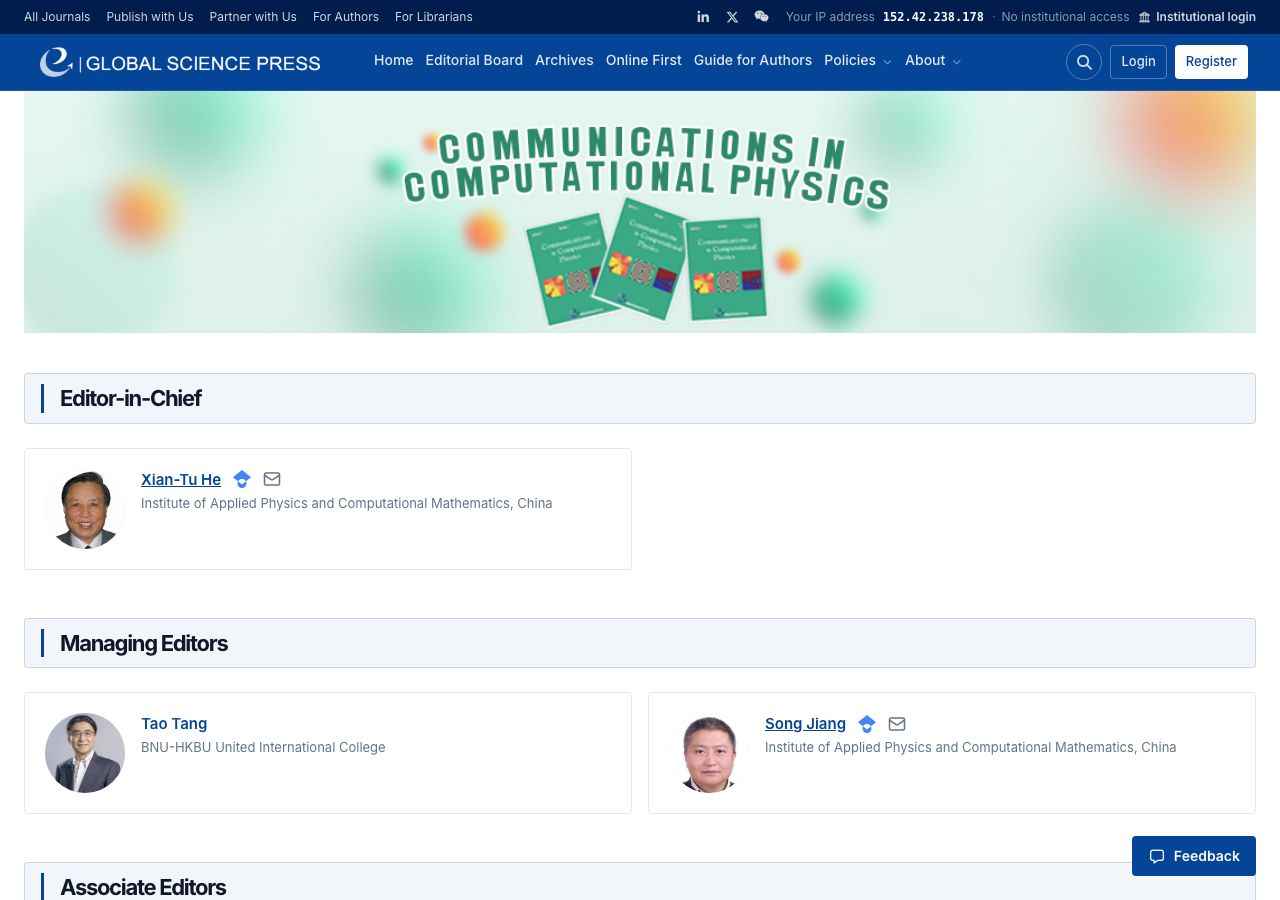Image resolution: width=1280 pixels, height=900 pixels.
Task: Open the For Librarians link
Action: [434, 17]
